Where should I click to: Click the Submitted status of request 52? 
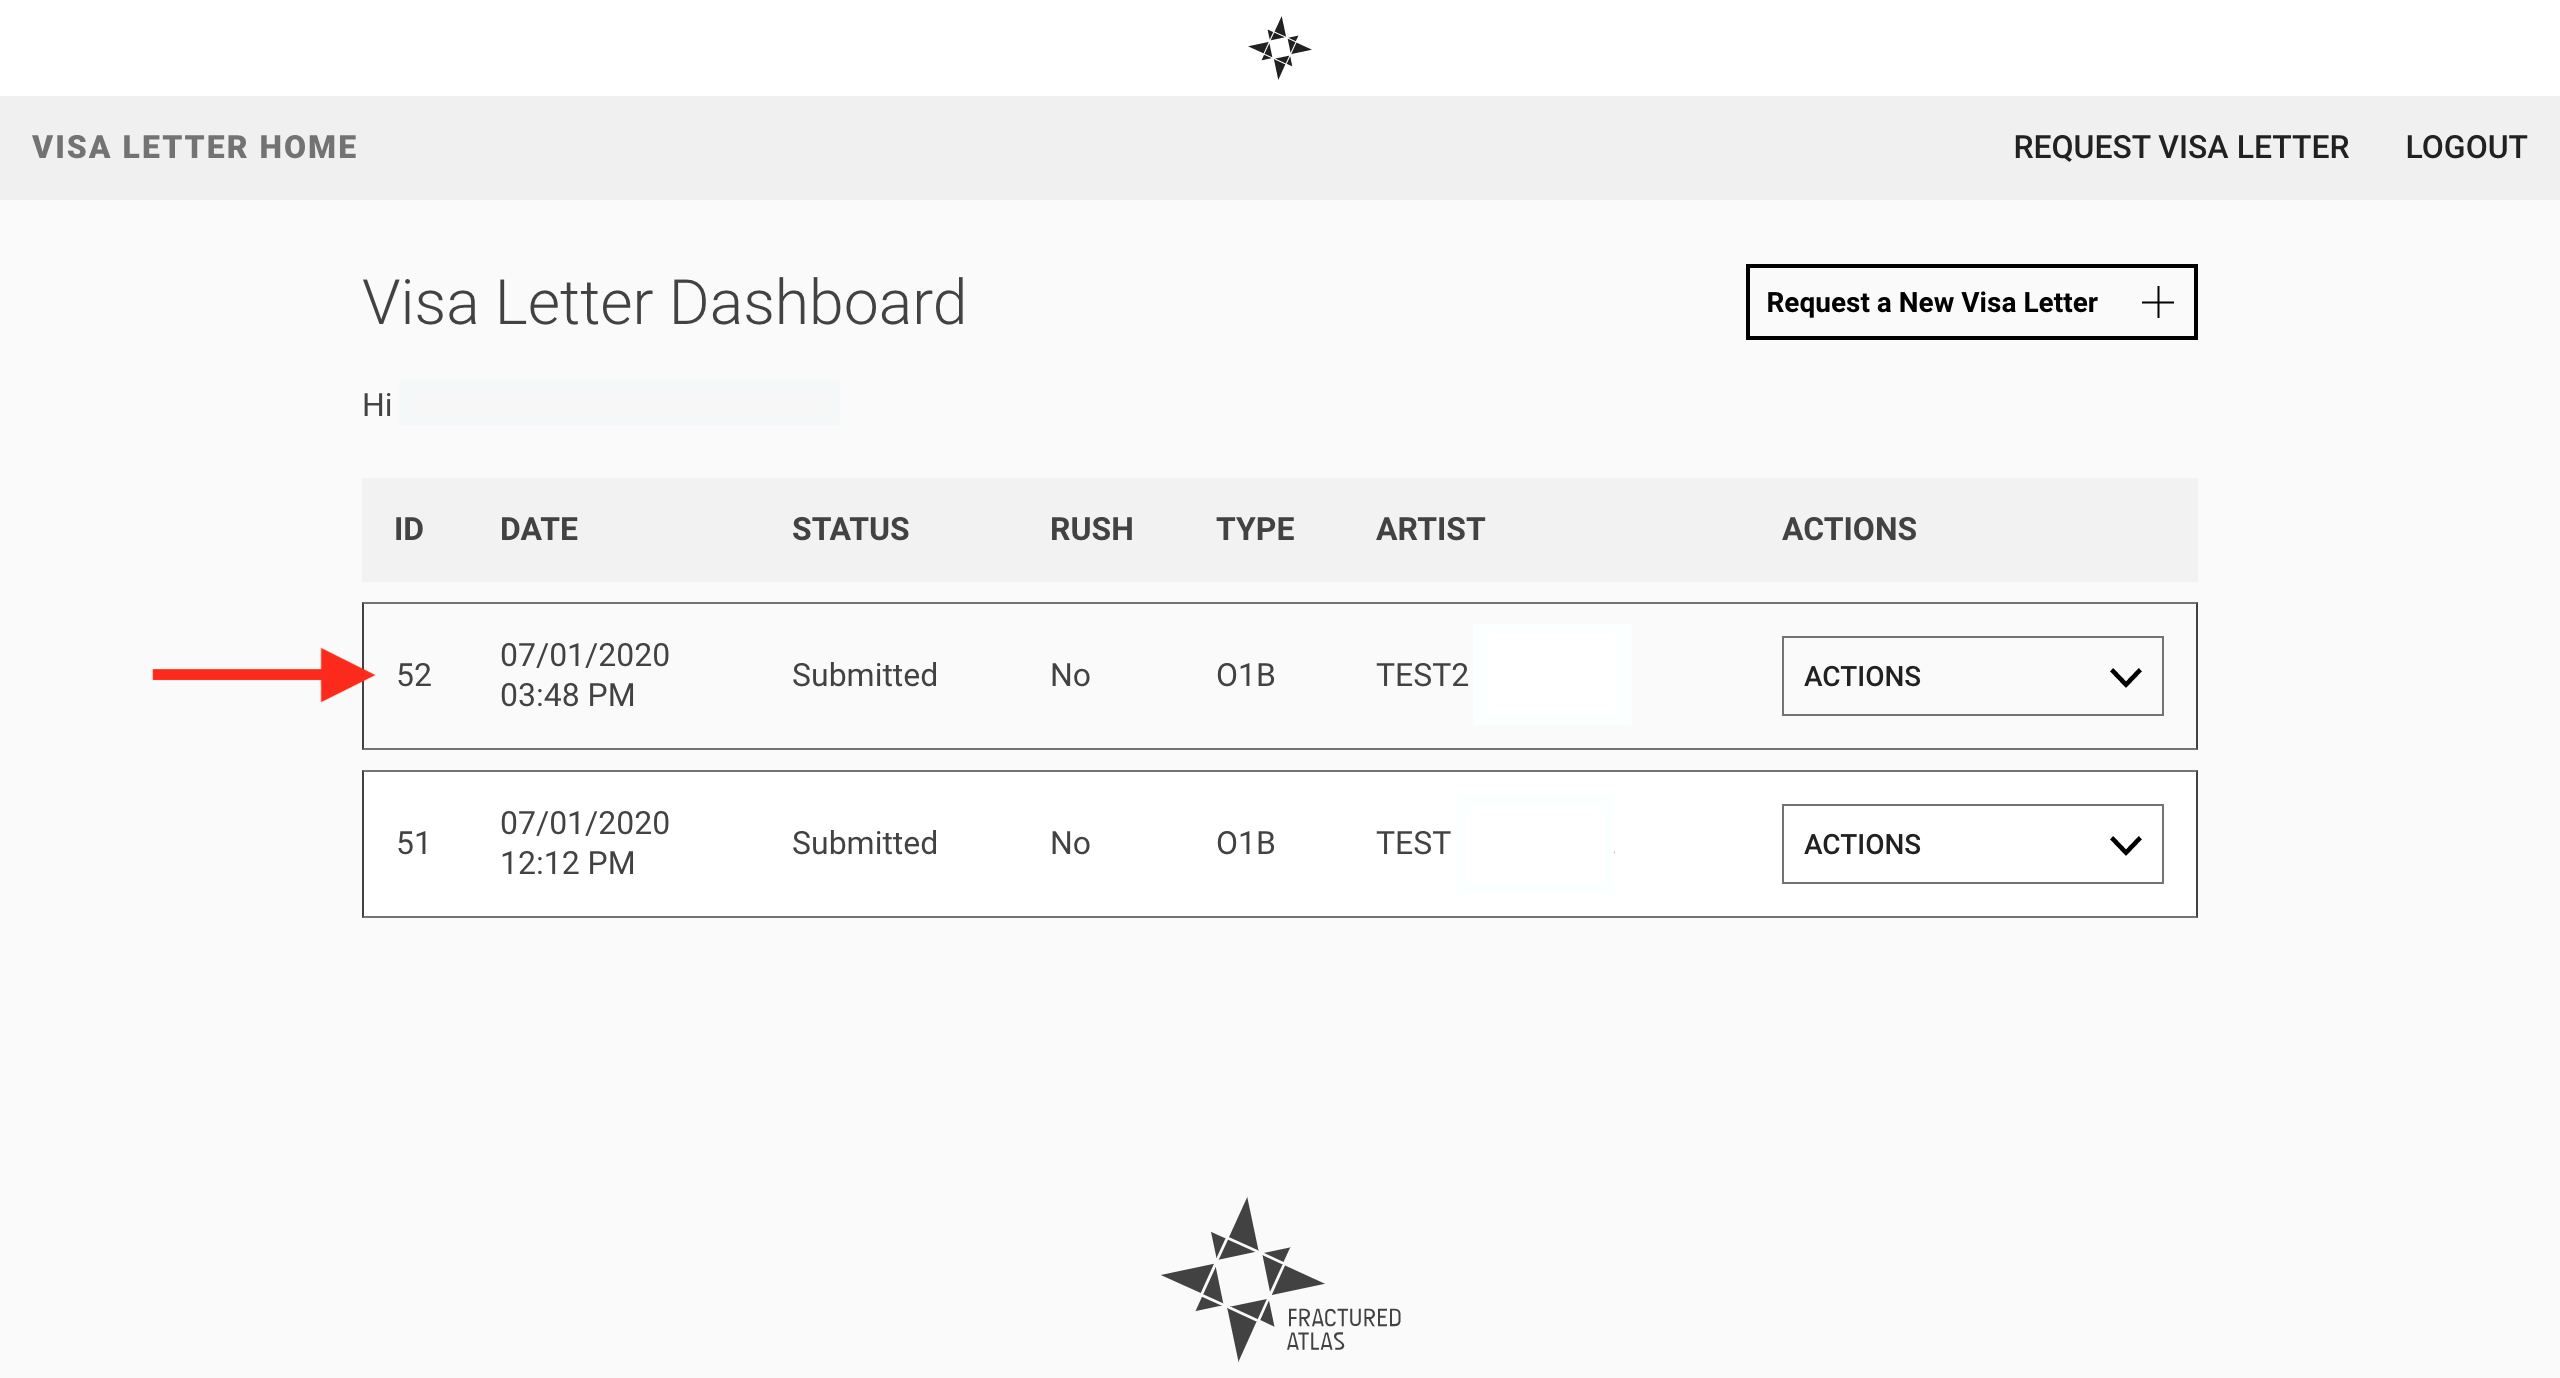[864, 675]
